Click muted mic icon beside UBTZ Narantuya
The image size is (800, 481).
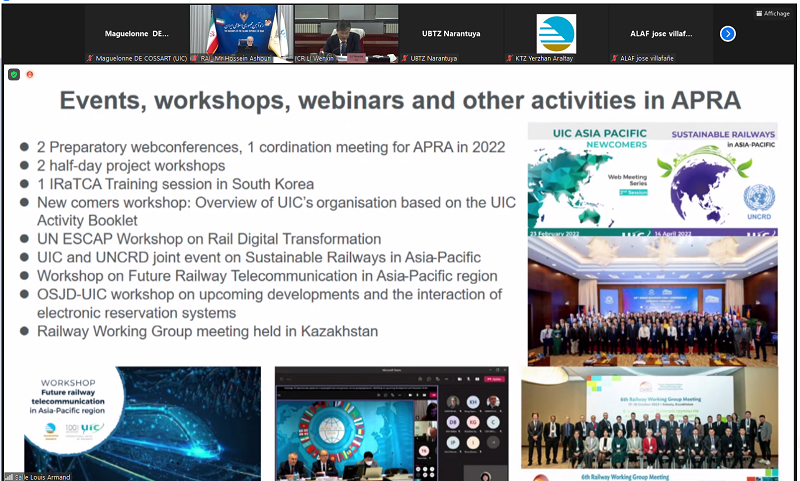404,59
